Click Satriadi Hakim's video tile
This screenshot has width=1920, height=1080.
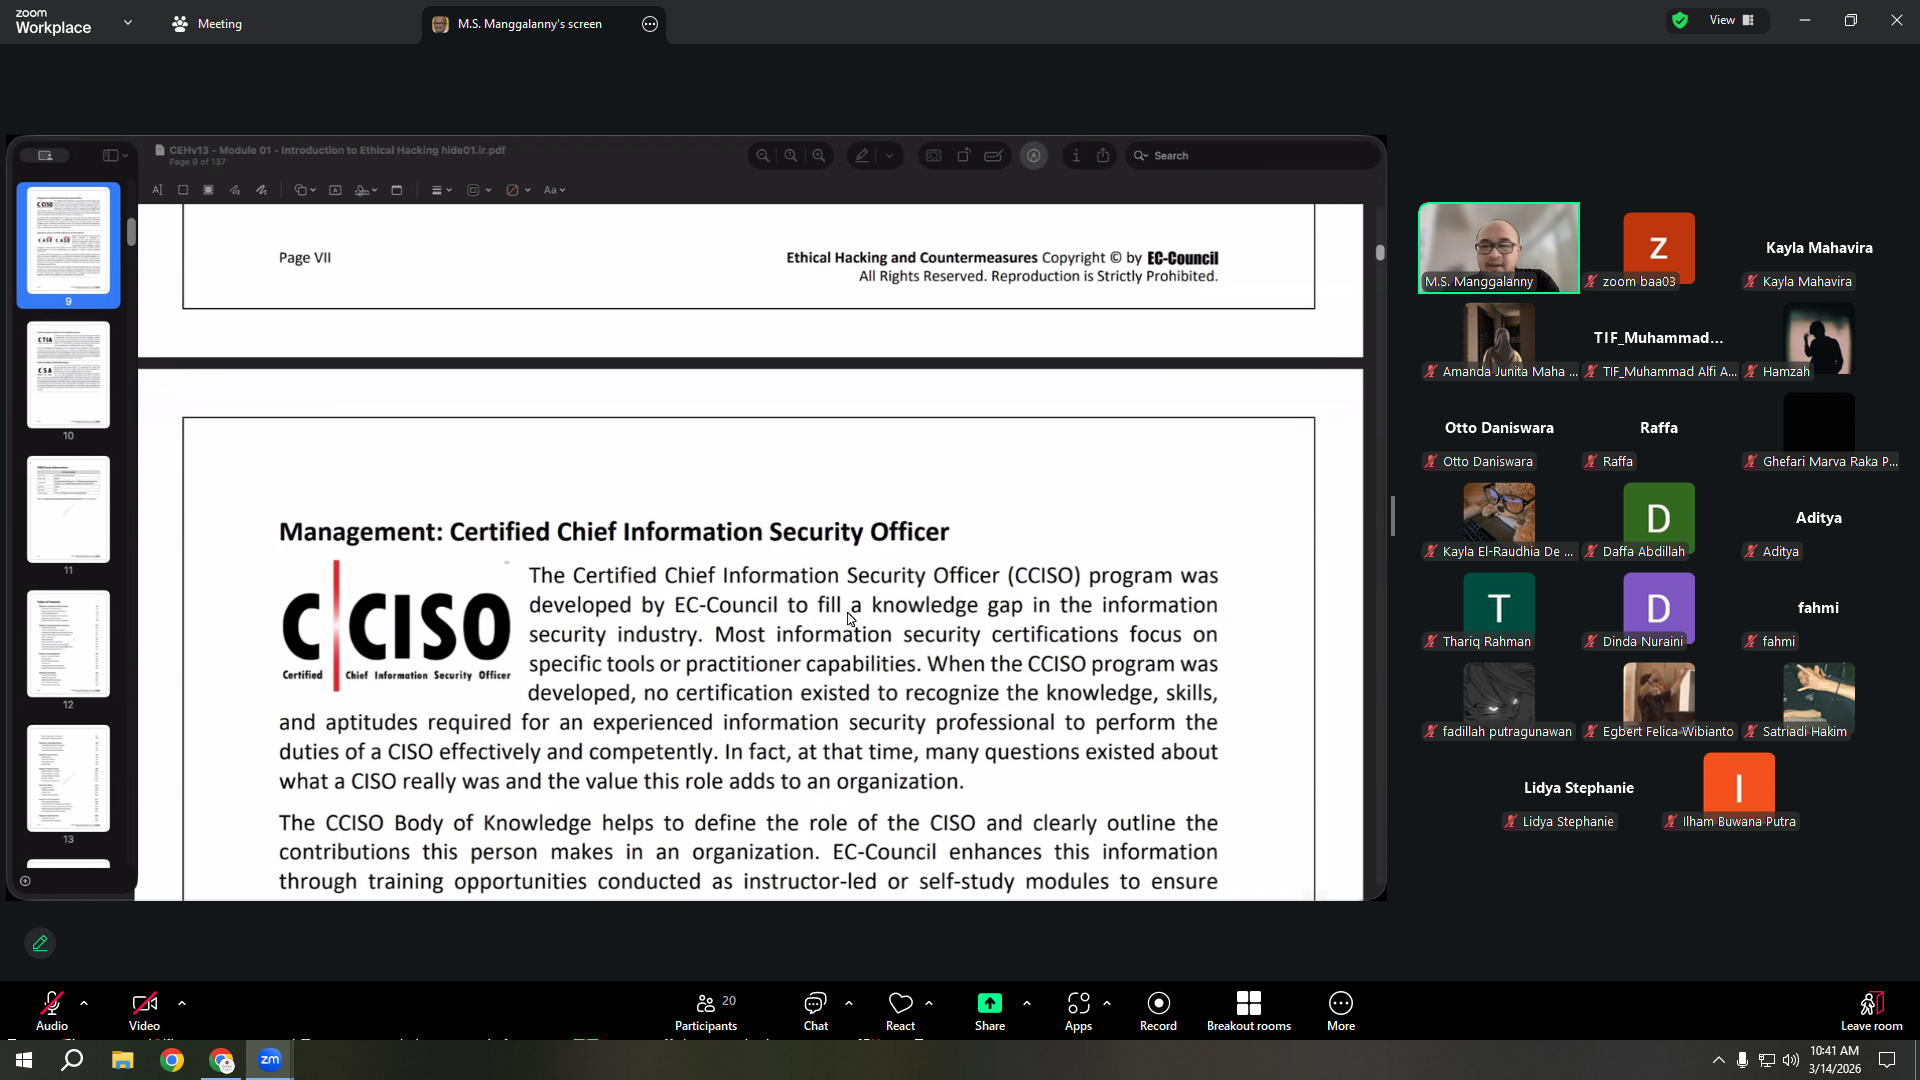pyautogui.click(x=1819, y=698)
